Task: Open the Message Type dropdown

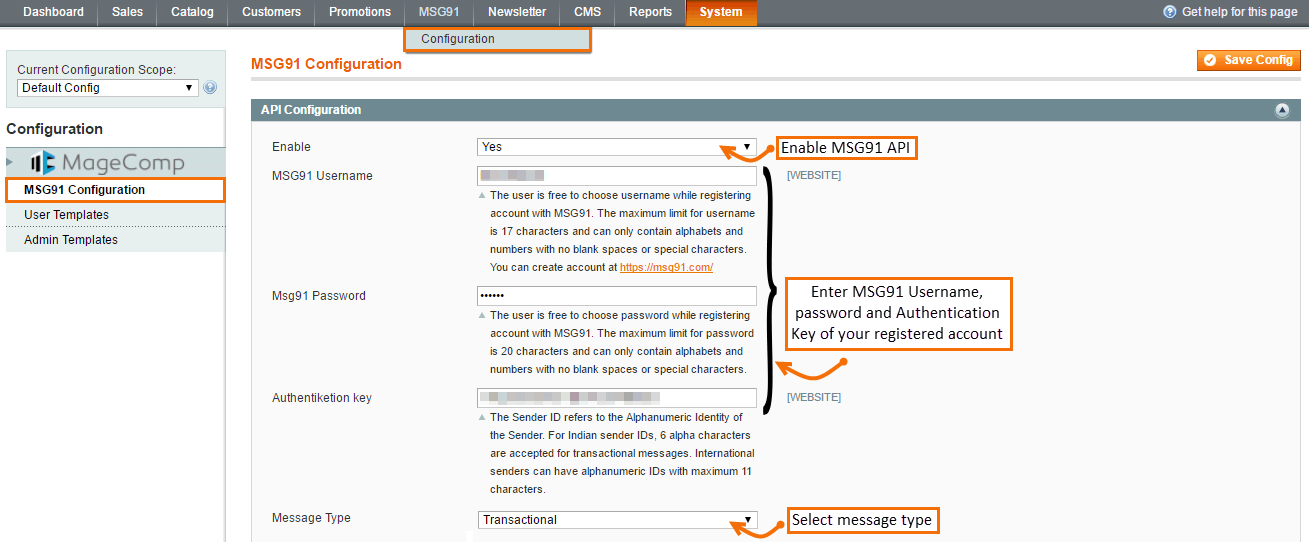Action: point(616,520)
